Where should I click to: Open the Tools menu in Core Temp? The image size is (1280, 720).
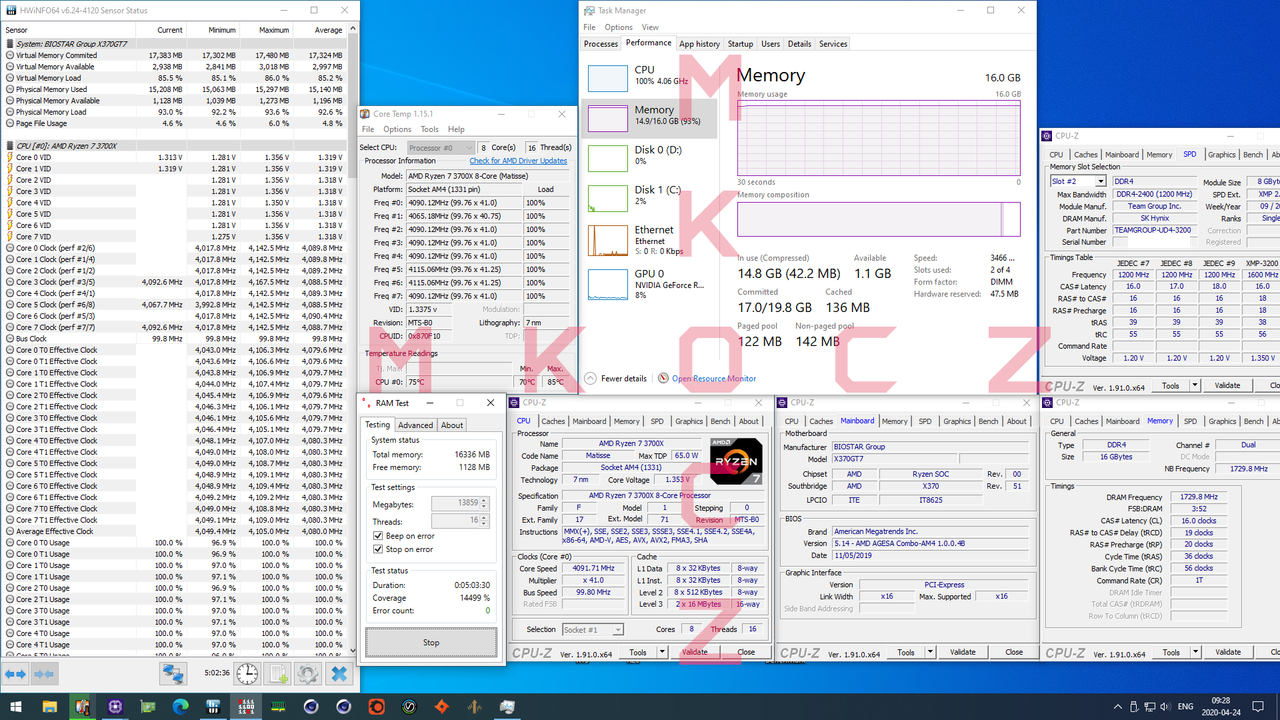[430, 129]
